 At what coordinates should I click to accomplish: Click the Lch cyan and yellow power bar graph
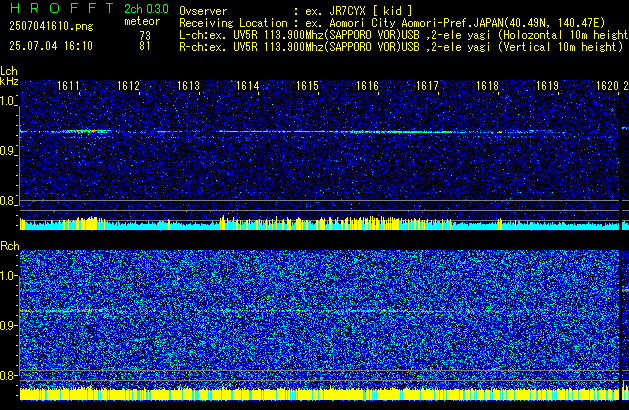[x=319, y=223]
